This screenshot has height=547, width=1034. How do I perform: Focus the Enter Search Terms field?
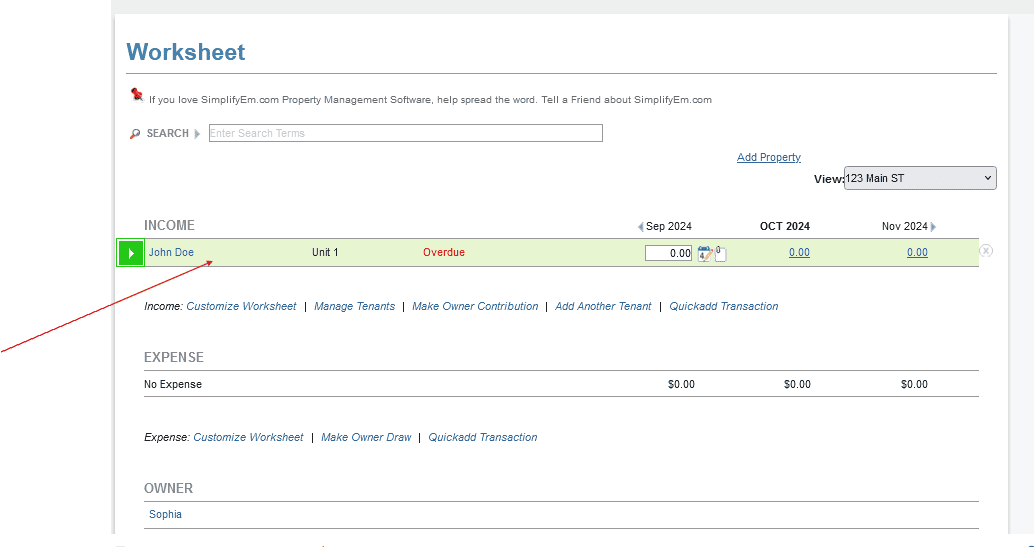point(405,133)
